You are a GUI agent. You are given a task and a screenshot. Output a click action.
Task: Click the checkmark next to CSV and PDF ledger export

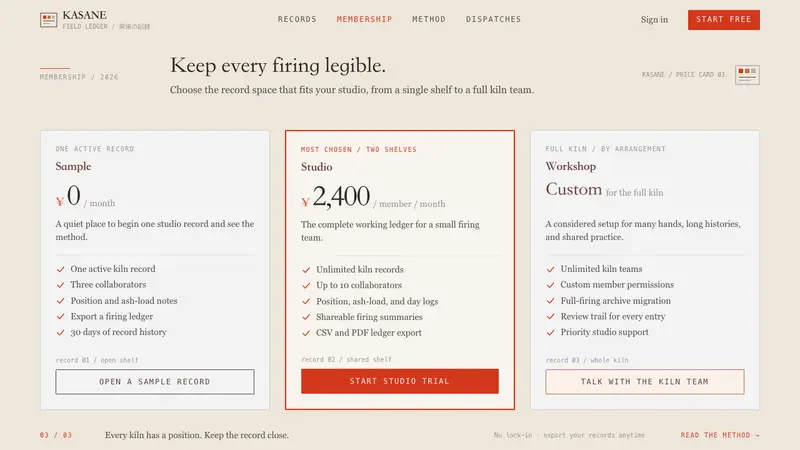(306, 333)
